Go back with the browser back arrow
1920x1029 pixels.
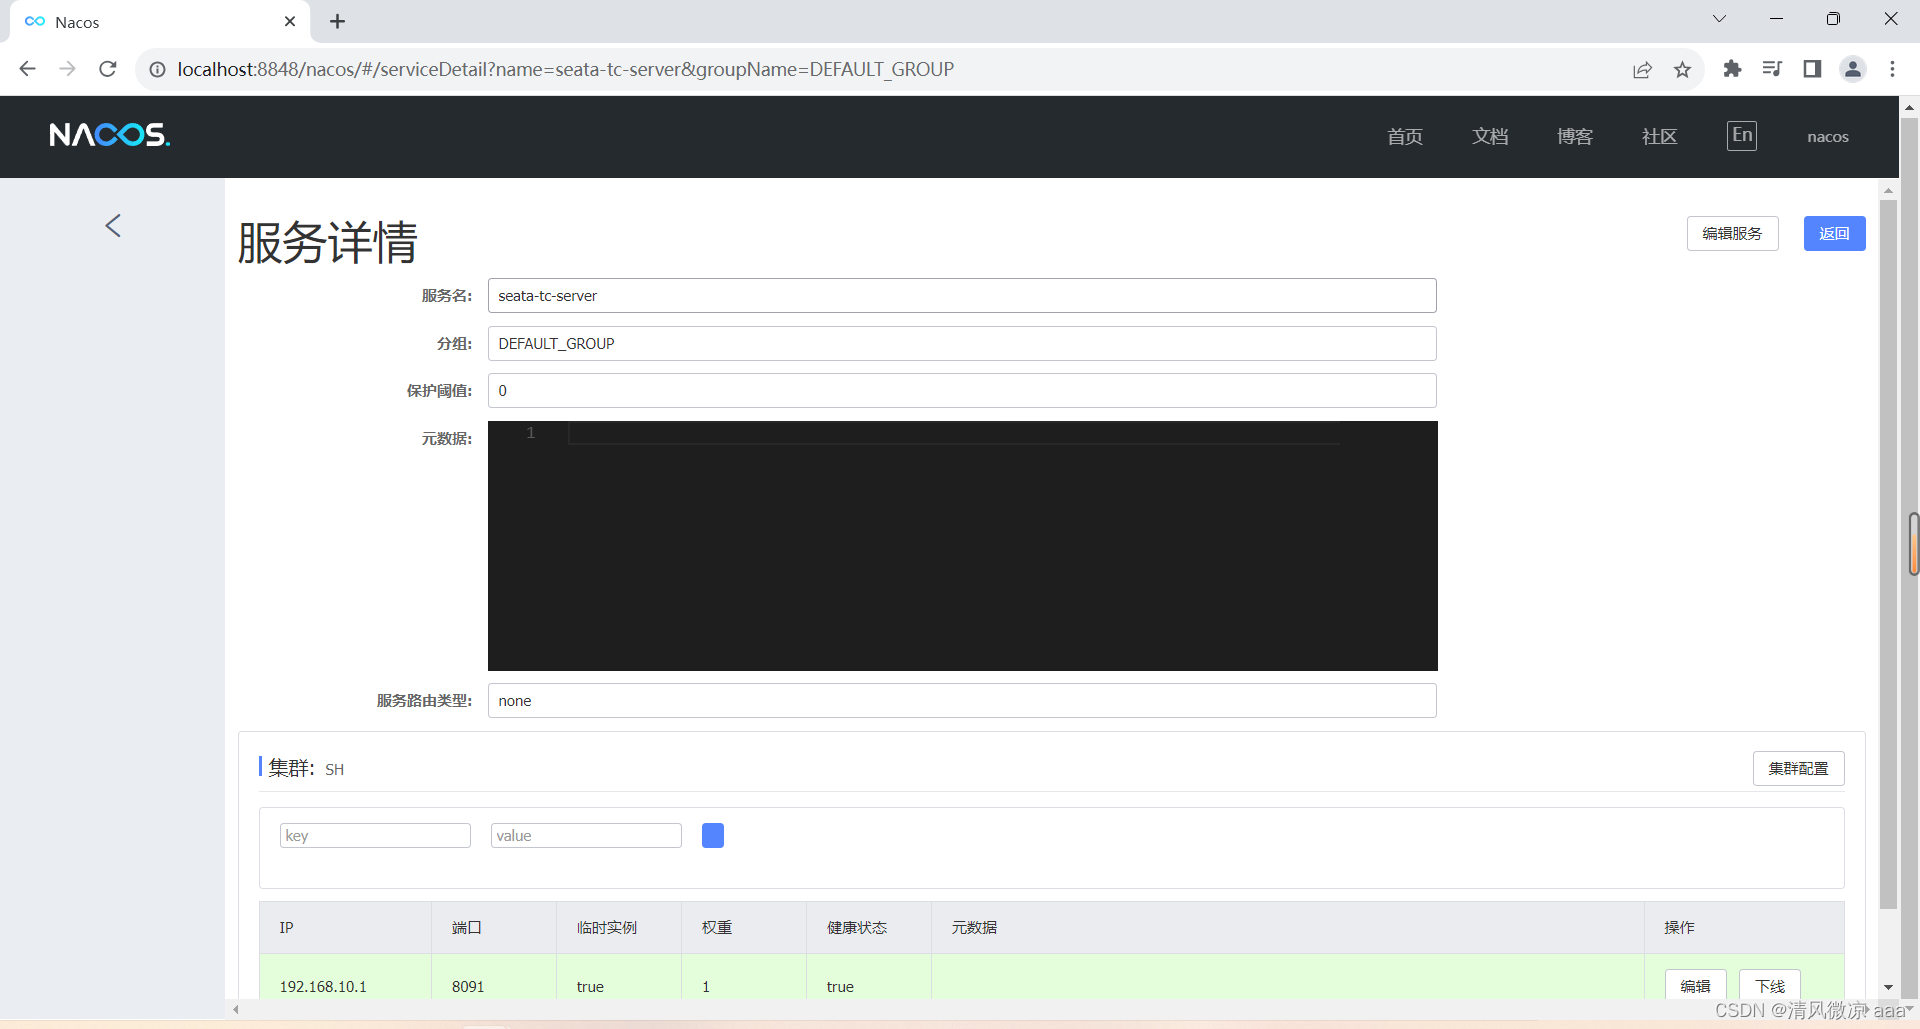point(27,69)
